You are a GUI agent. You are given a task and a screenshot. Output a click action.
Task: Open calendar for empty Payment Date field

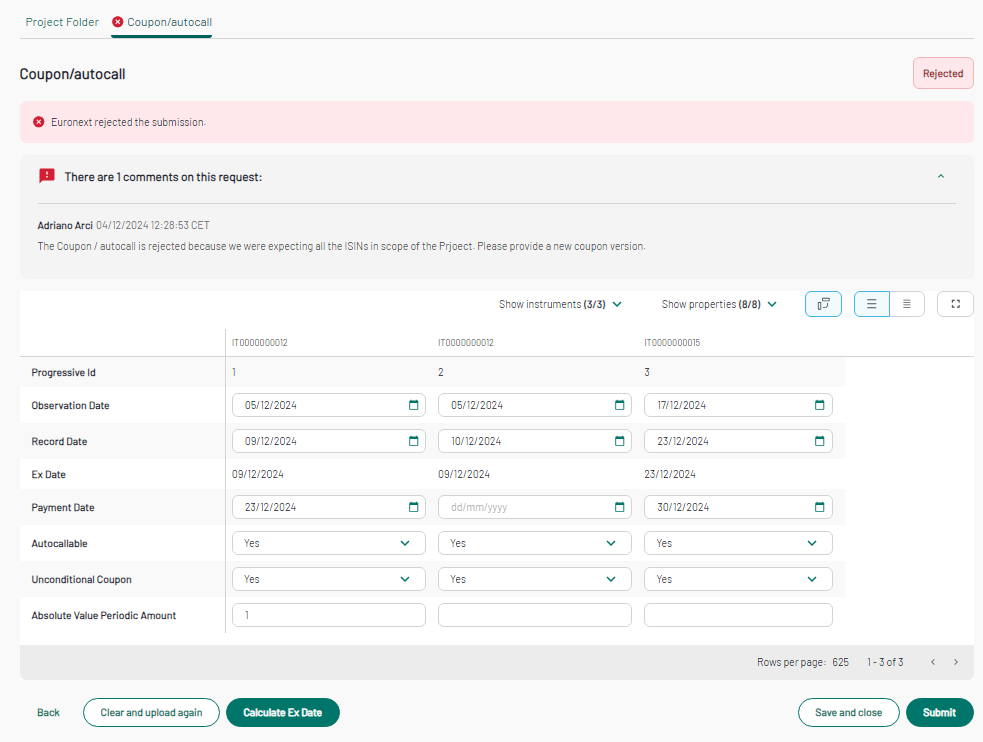(619, 507)
